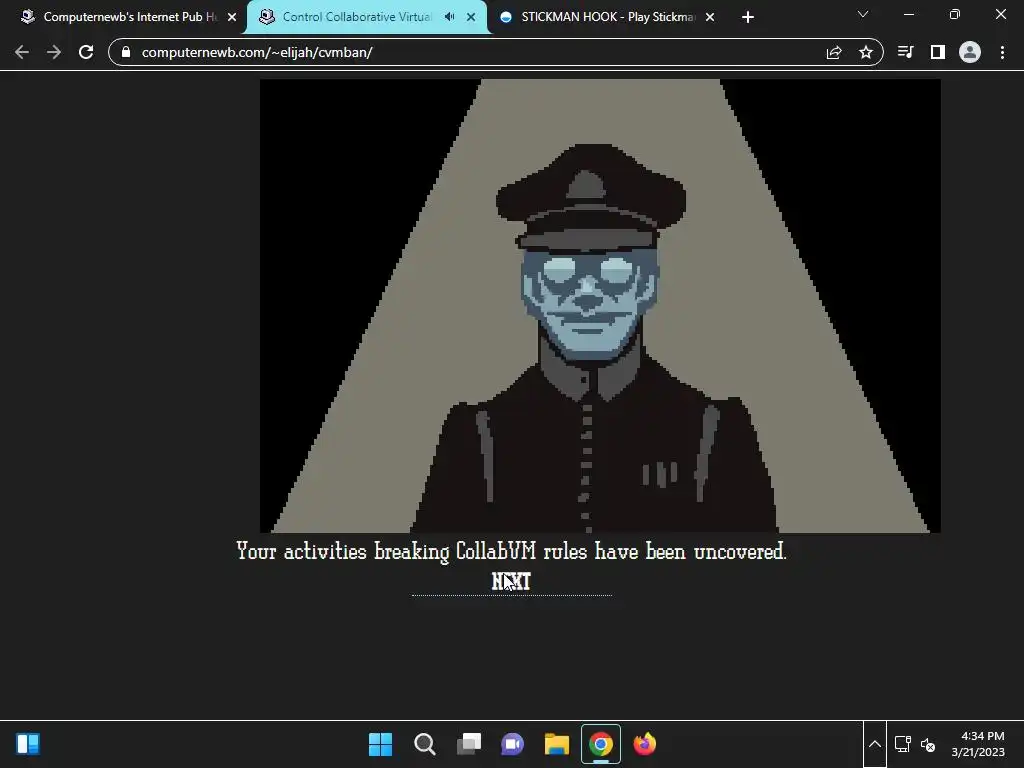
Task: Open the clock showing 4:34 PM
Action: (978, 744)
